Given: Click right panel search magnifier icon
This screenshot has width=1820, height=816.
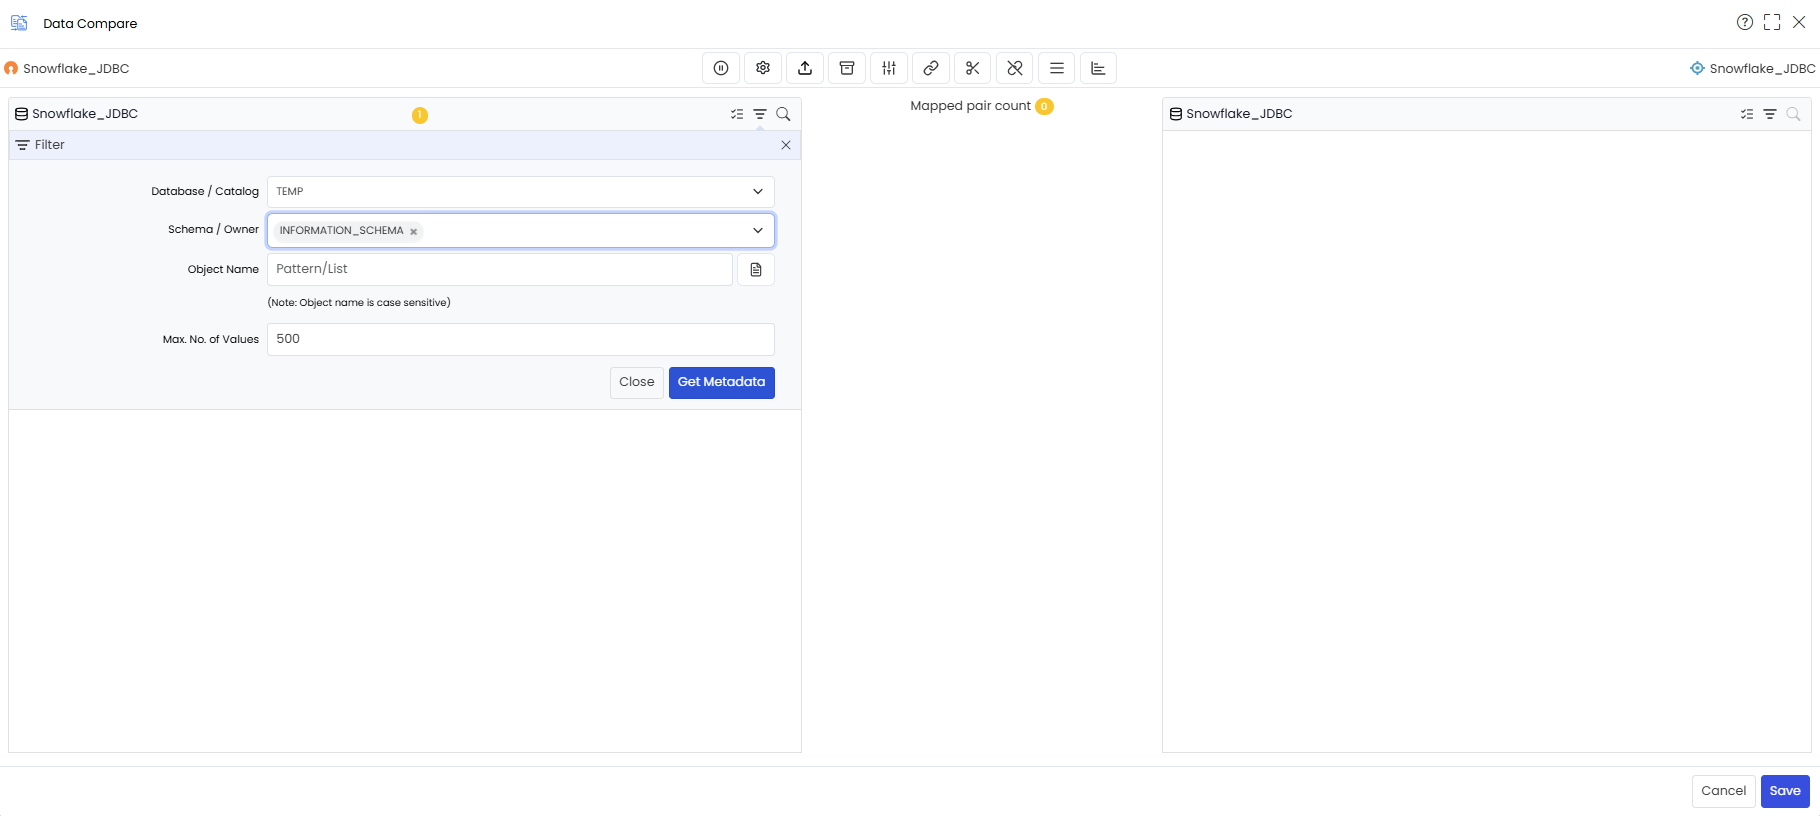Looking at the screenshot, I should (1793, 114).
